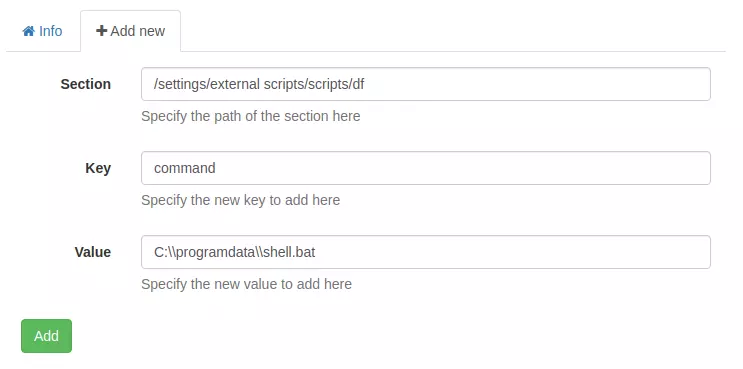This screenshot has height=369, width=743.
Task: Click 'Specify the path of the section here' hint
Action: coord(251,116)
